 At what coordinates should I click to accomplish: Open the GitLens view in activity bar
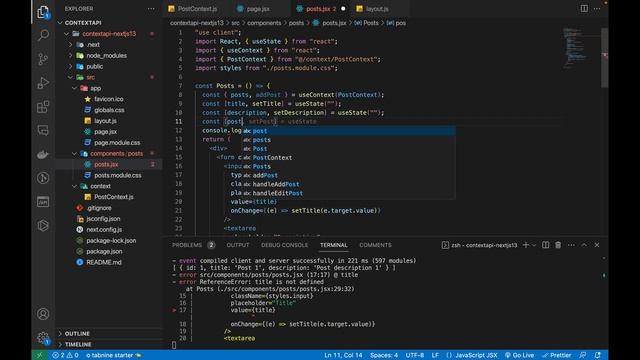click(43, 178)
